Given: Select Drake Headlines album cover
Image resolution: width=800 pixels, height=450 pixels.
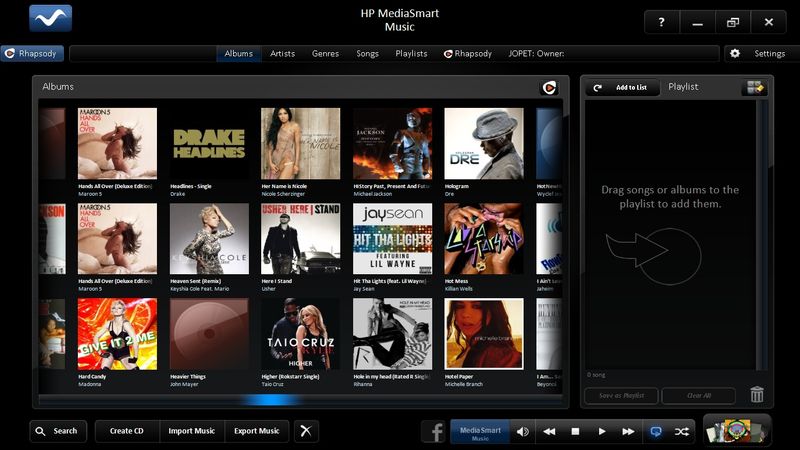Looking at the screenshot, I should (209, 143).
